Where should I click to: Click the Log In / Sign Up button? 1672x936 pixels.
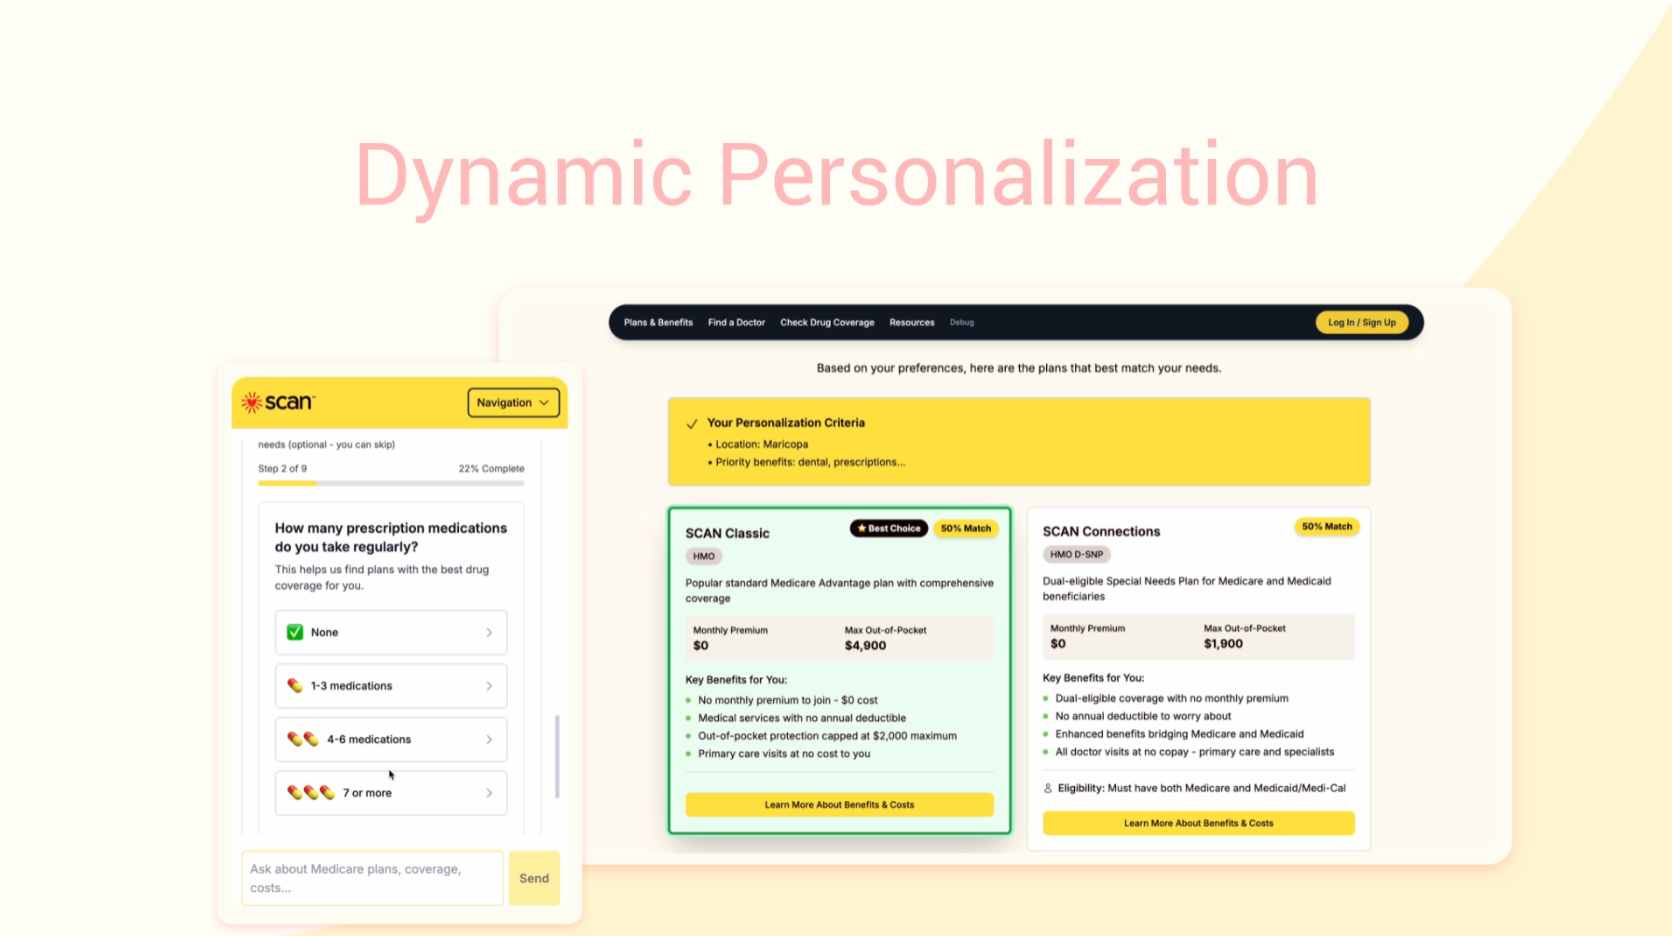coord(1361,322)
